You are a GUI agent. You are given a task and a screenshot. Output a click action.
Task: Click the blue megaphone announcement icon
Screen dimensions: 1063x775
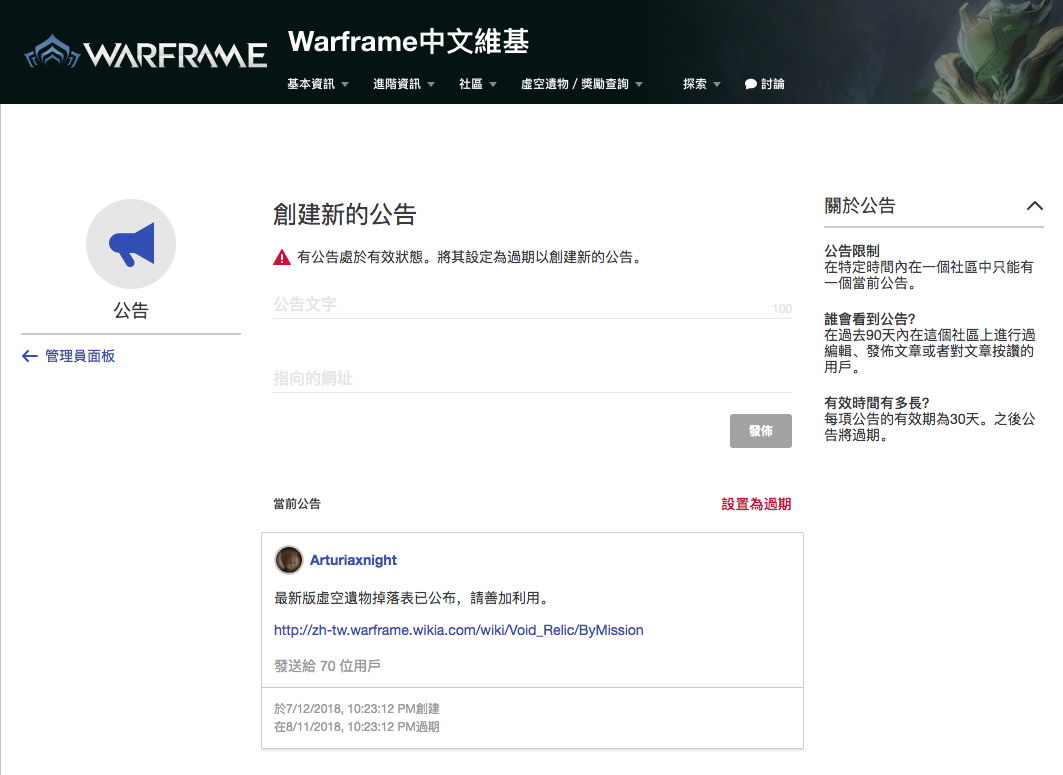[132, 244]
